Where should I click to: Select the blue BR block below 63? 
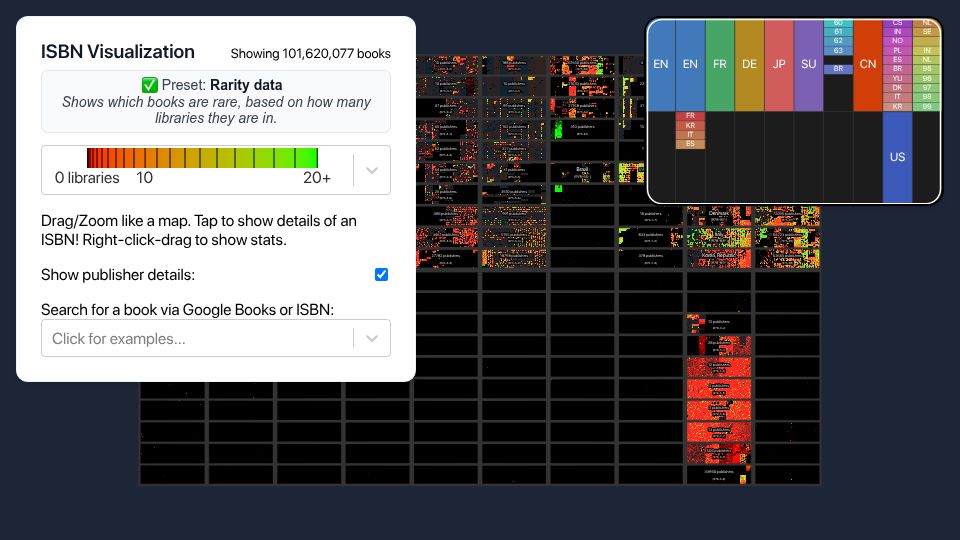[x=838, y=69]
